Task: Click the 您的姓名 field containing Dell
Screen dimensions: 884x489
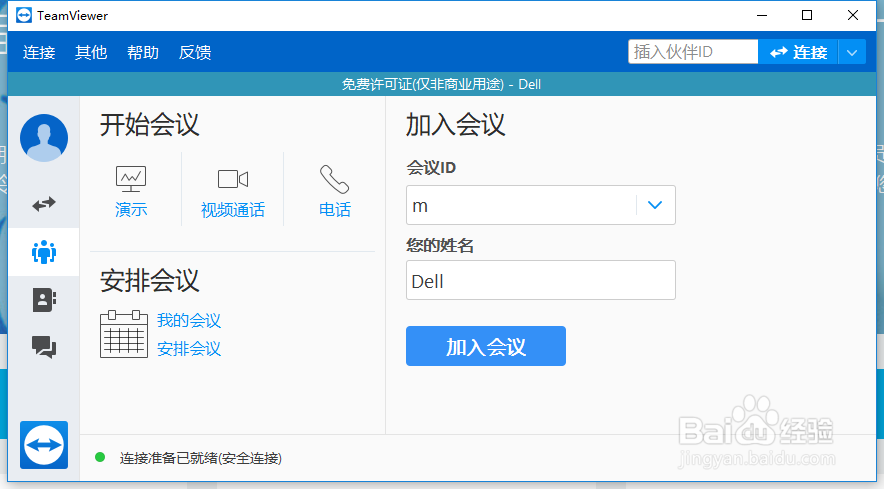Action: click(541, 280)
